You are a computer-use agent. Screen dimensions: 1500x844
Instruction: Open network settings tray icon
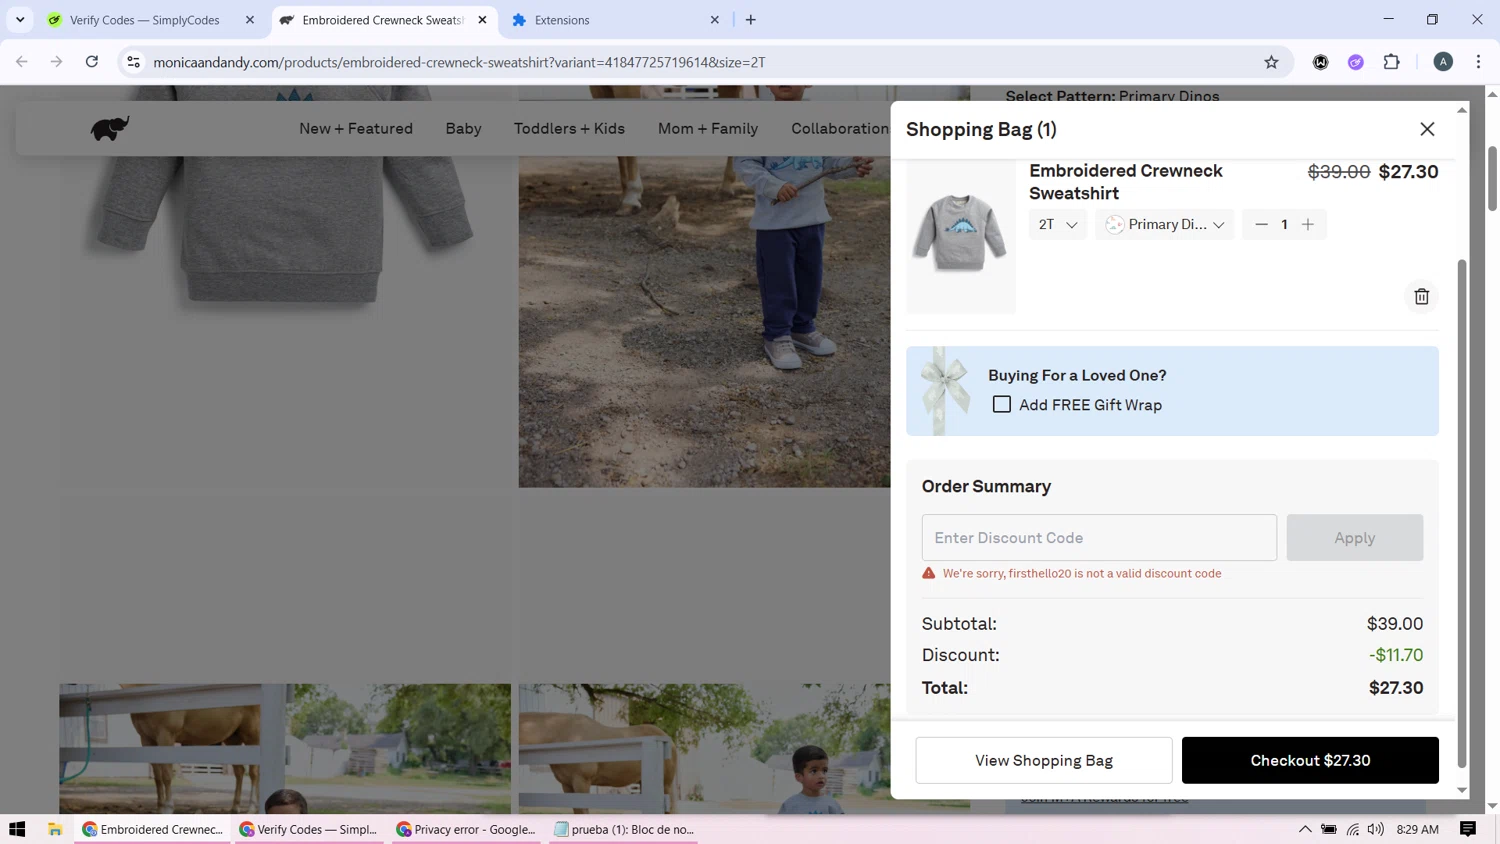click(x=1353, y=829)
